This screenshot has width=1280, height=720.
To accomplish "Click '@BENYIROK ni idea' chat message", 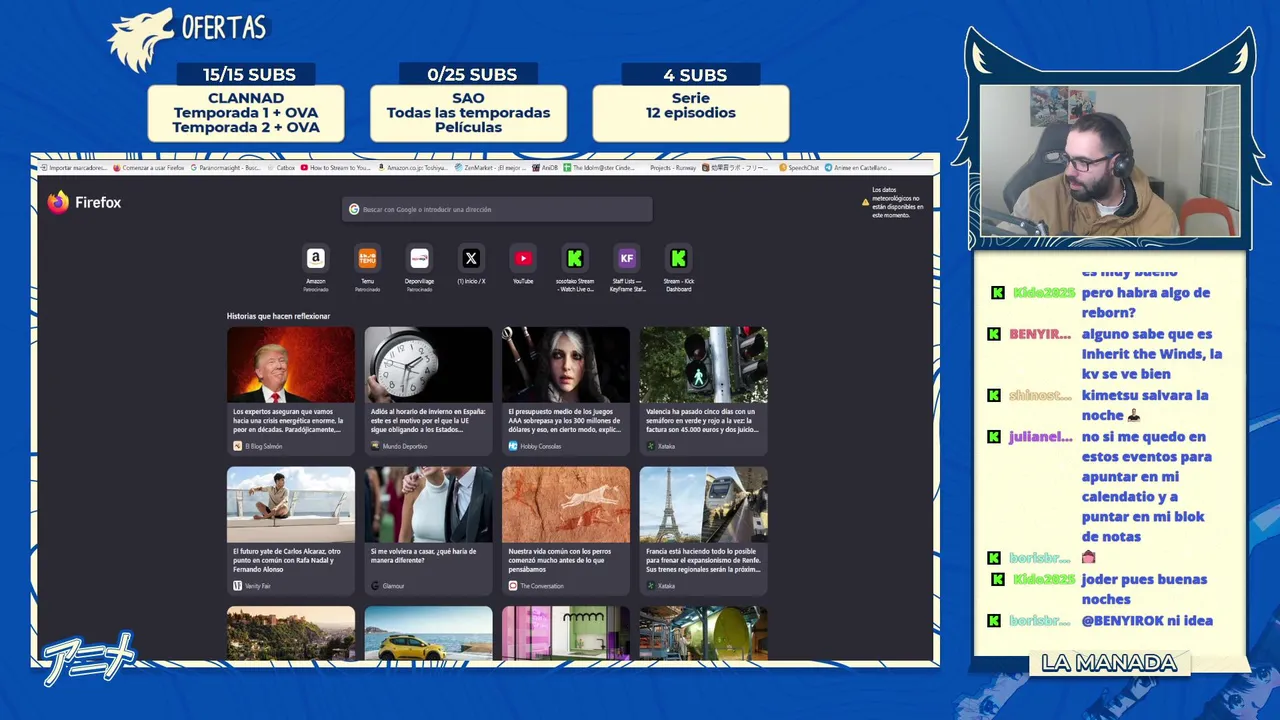I will (x=1147, y=621).
